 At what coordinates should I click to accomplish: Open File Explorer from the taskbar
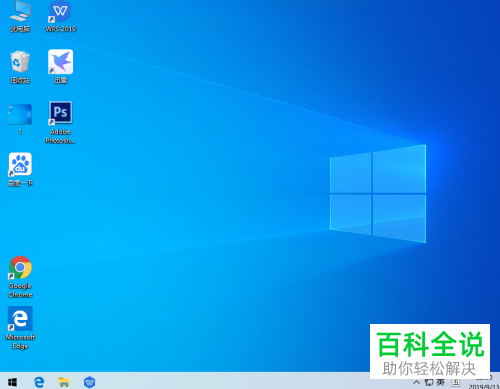coord(64,382)
